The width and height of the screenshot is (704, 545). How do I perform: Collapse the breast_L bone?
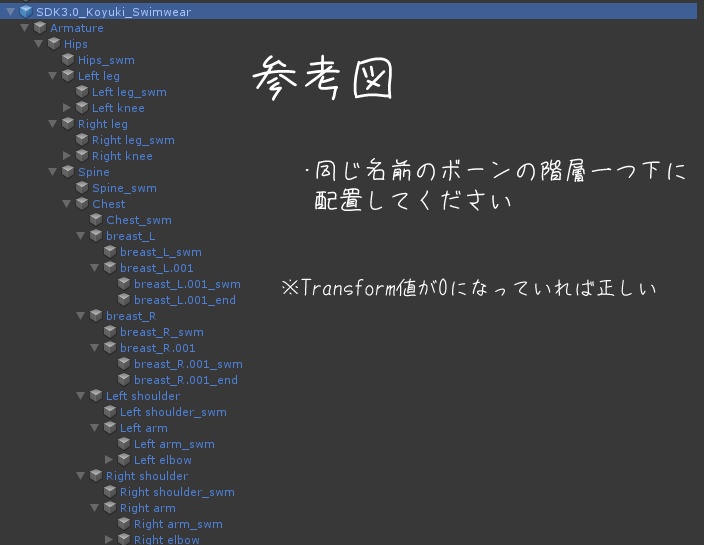(x=81, y=236)
